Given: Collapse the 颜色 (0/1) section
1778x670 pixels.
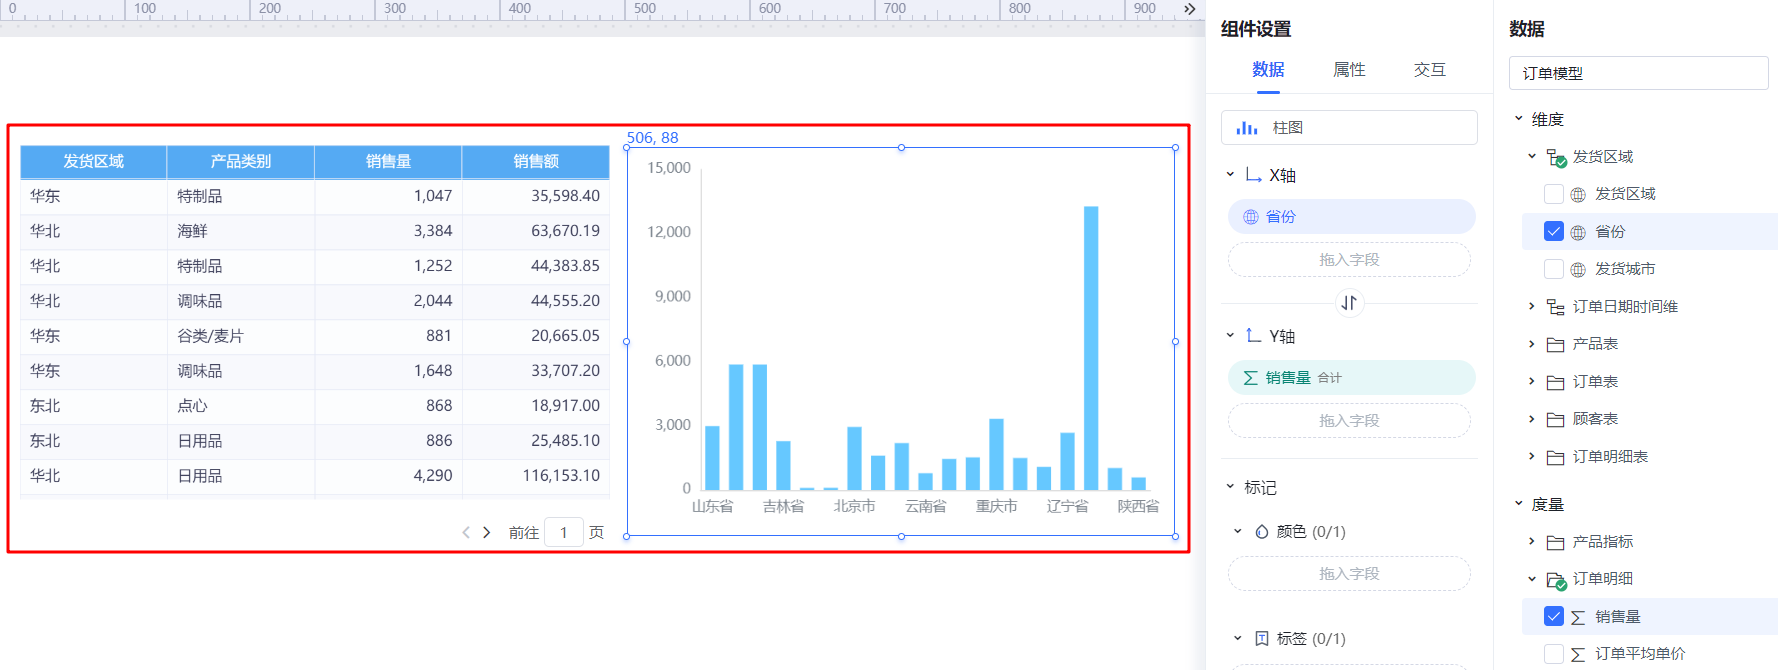Looking at the screenshot, I should pyautogui.click(x=1238, y=532).
